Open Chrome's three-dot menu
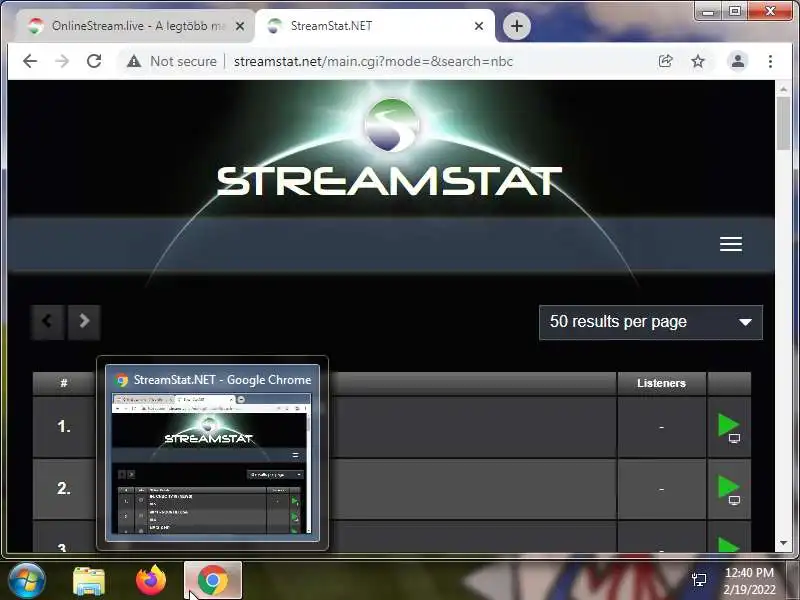800x600 pixels. [770, 61]
